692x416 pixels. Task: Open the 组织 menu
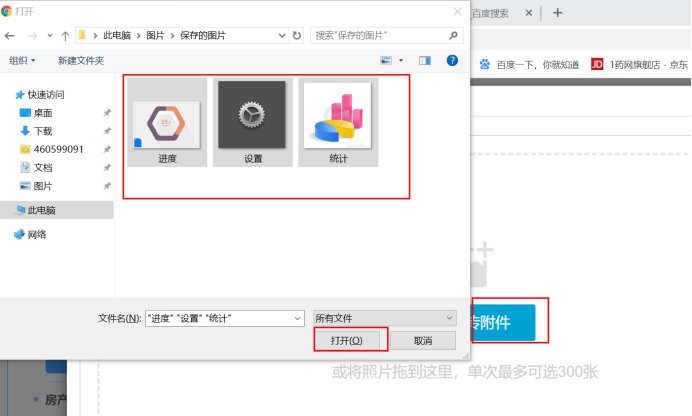point(22,60)
